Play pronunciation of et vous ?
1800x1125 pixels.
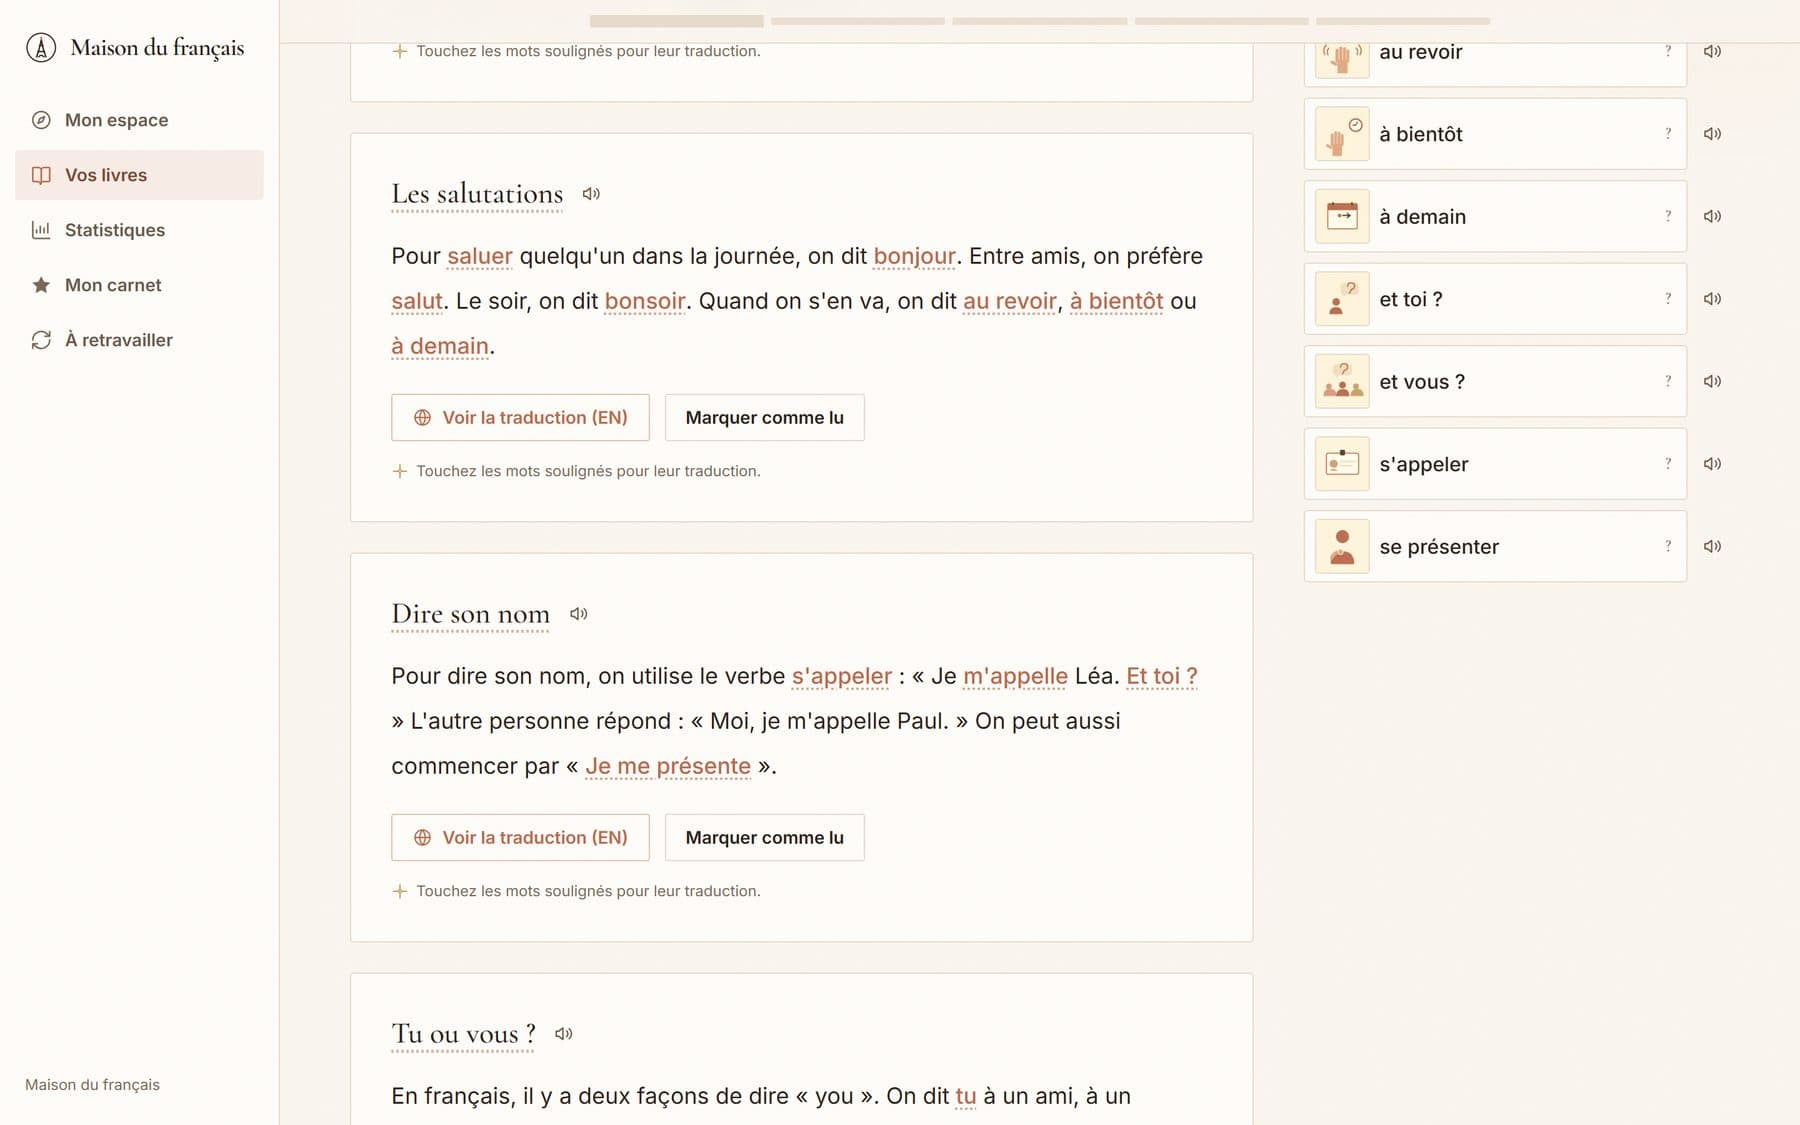[x=1712, y=381]
